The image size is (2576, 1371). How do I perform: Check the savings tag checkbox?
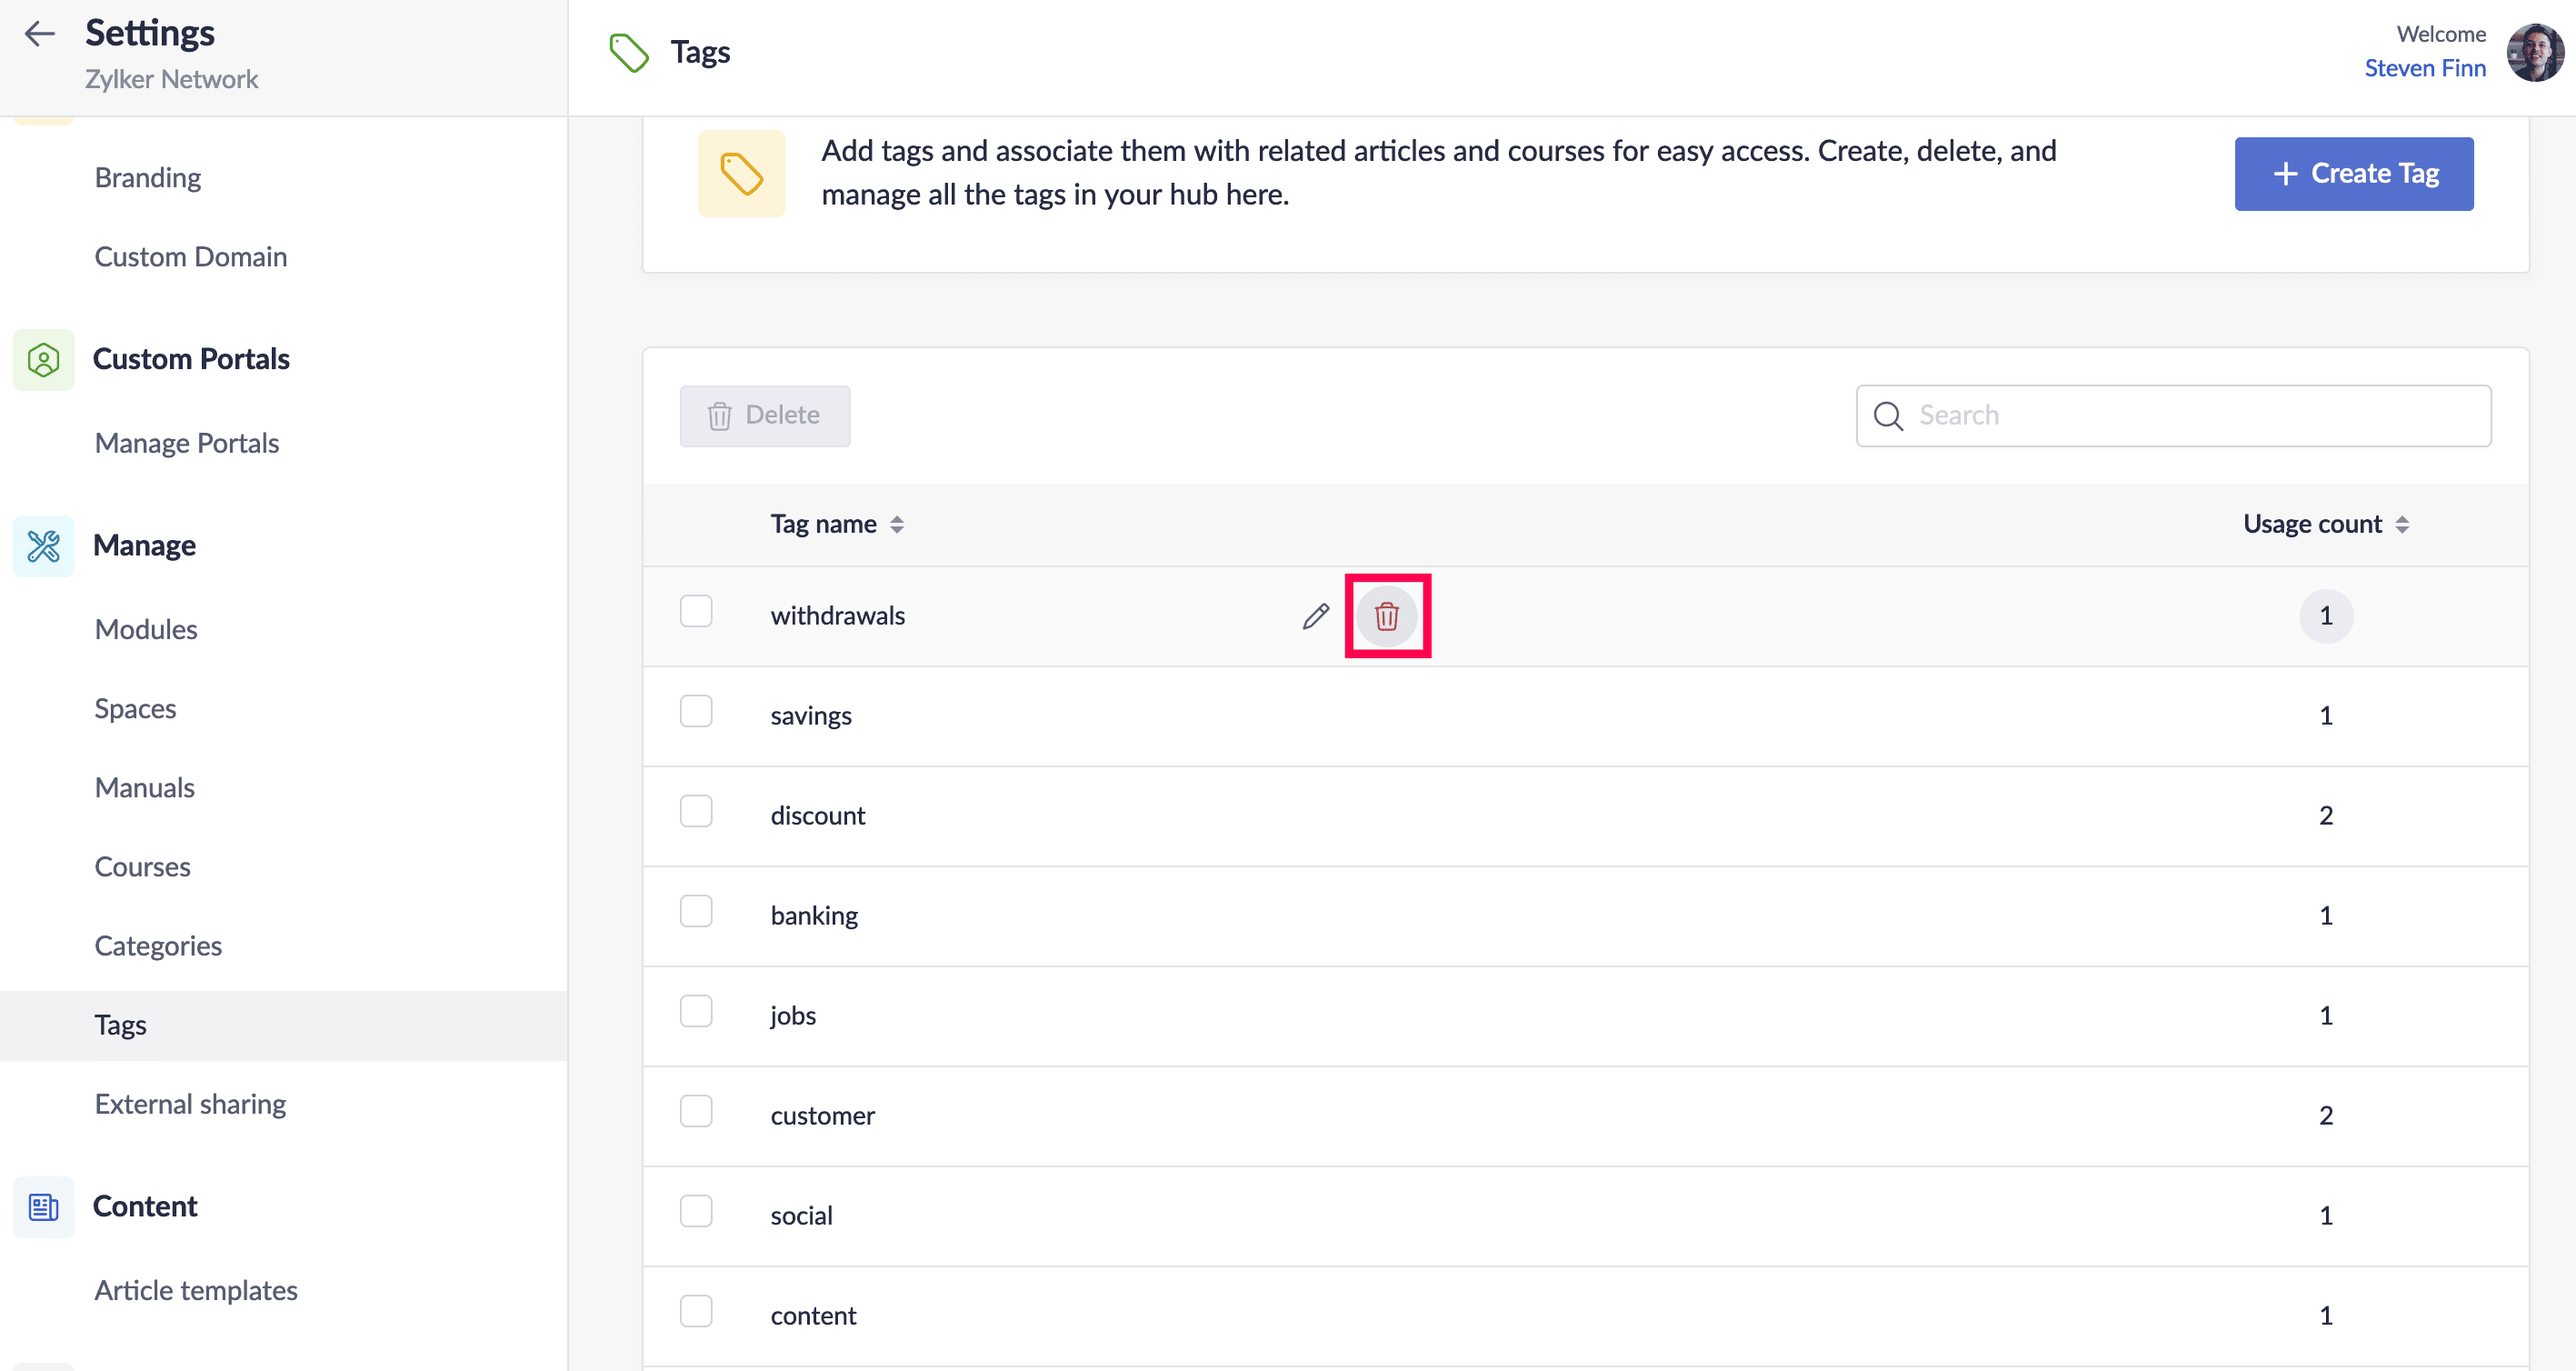coord(696,712)
